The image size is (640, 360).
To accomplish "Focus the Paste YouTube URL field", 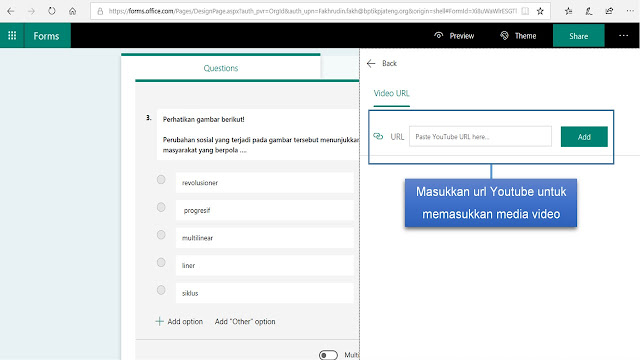I will point(480,136).
